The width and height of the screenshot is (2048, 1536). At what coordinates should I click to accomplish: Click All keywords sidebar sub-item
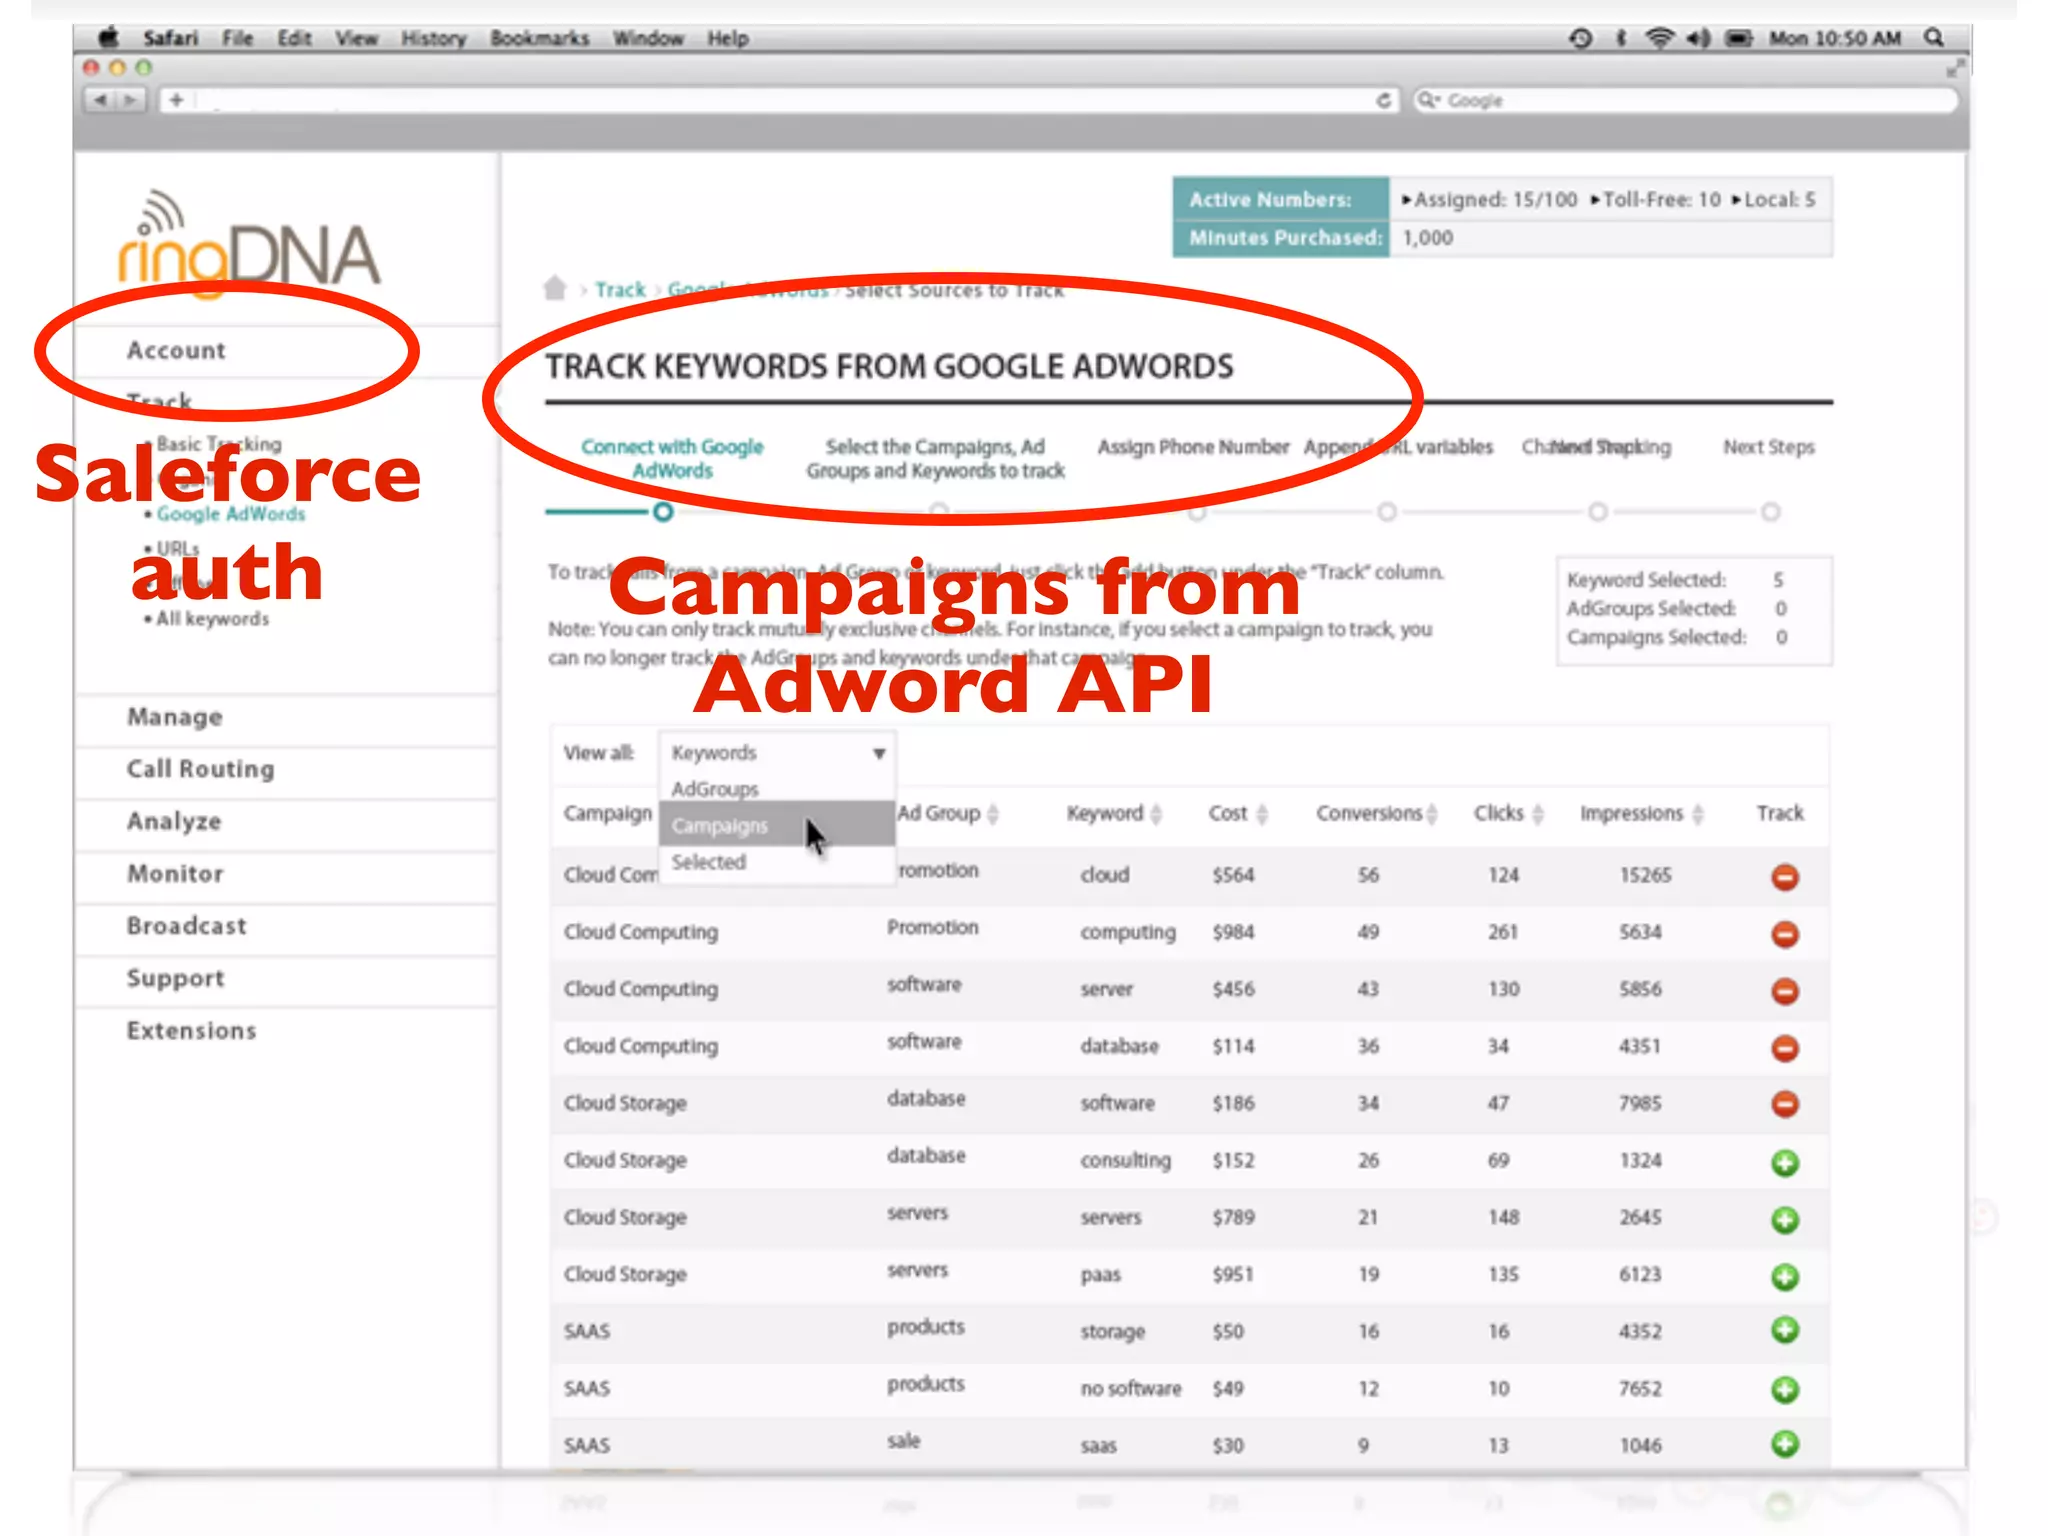(x=212, y=619)
